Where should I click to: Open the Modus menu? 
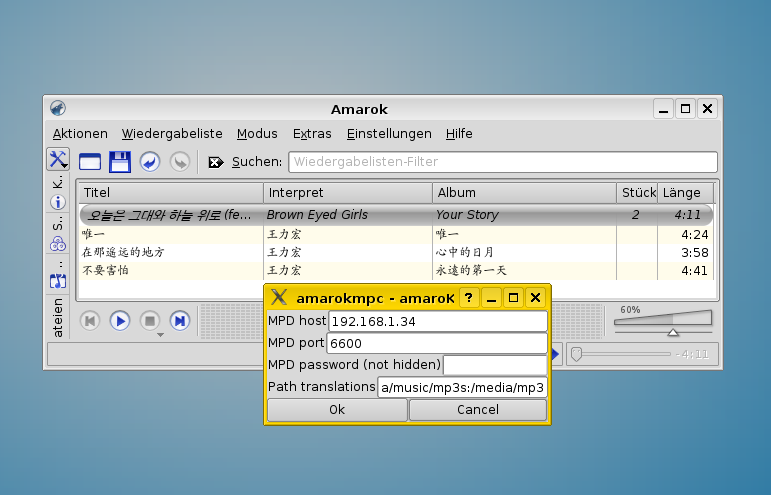(257, 134)
